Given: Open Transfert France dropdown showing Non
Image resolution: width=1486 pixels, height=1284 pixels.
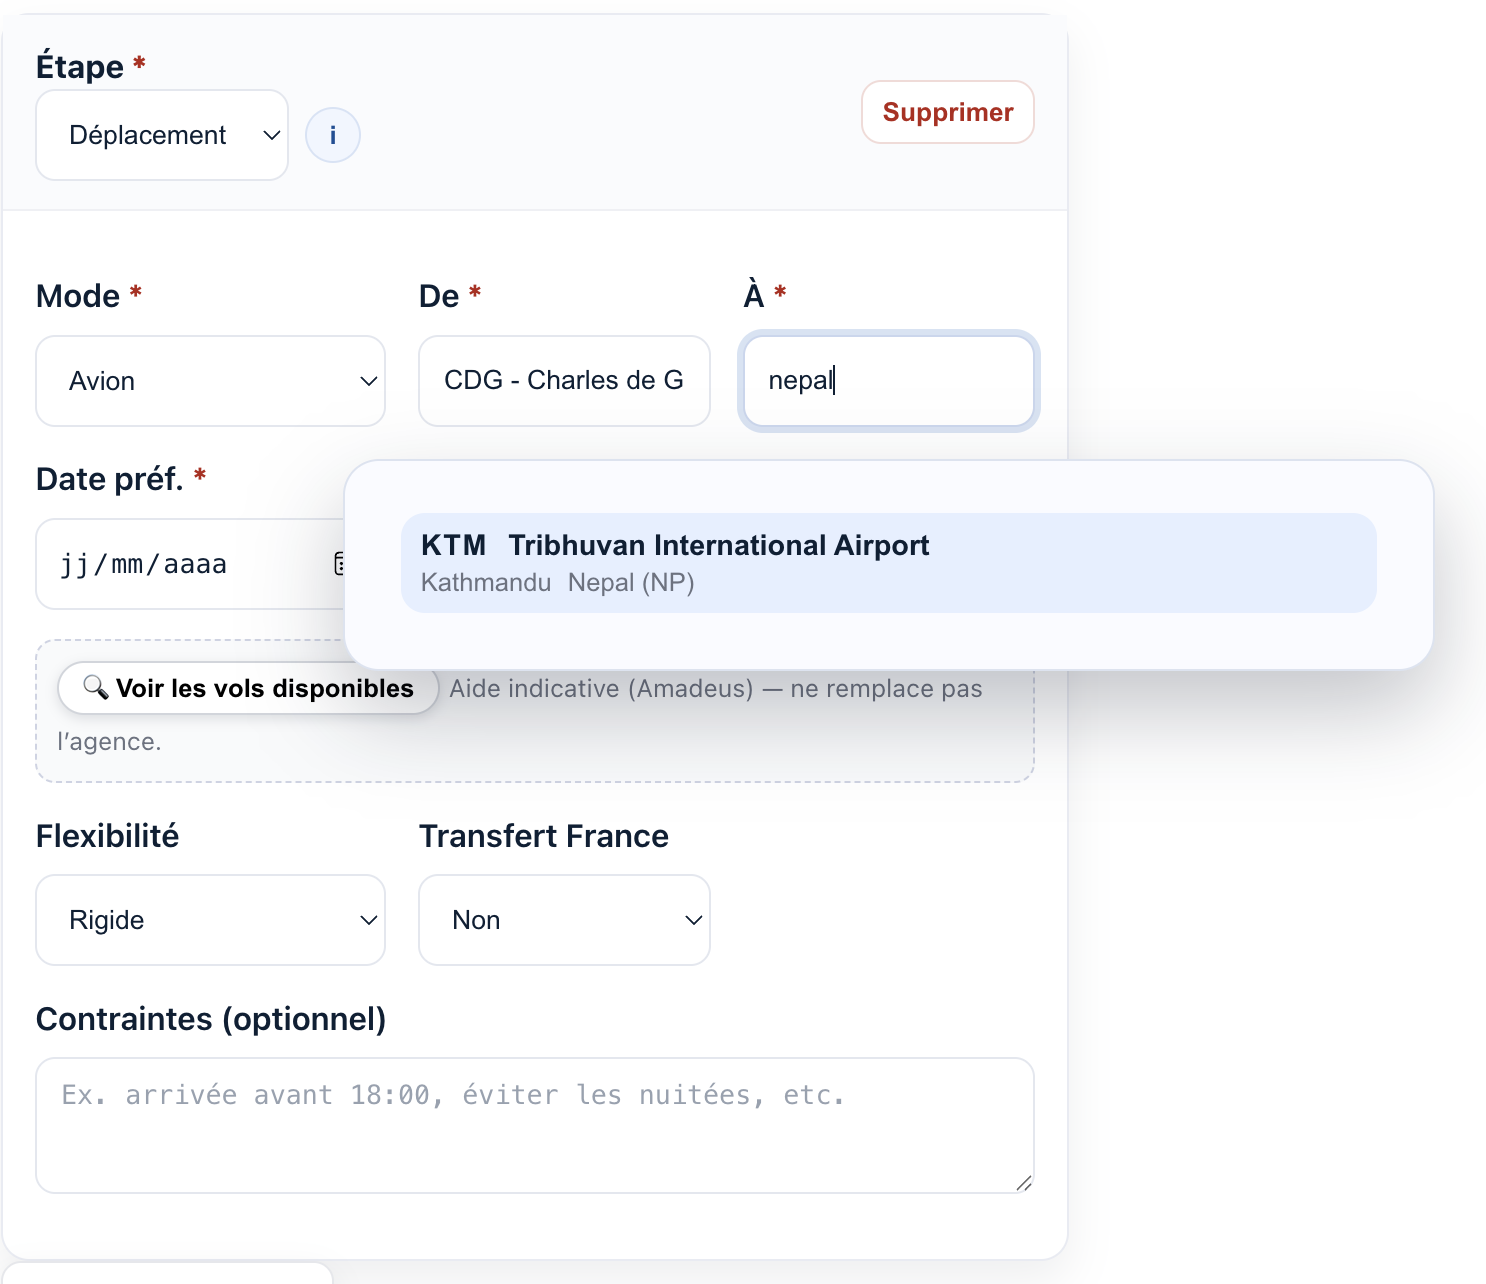Looking at the screenshot, I should [563, 920].
